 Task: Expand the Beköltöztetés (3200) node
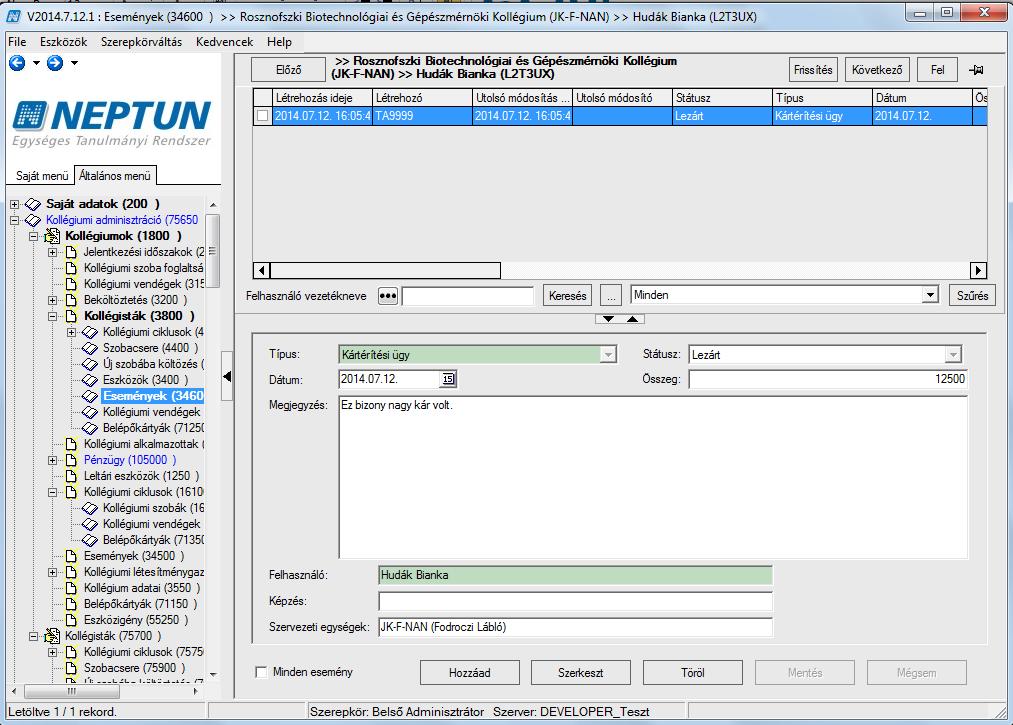[x=52, y=300]
